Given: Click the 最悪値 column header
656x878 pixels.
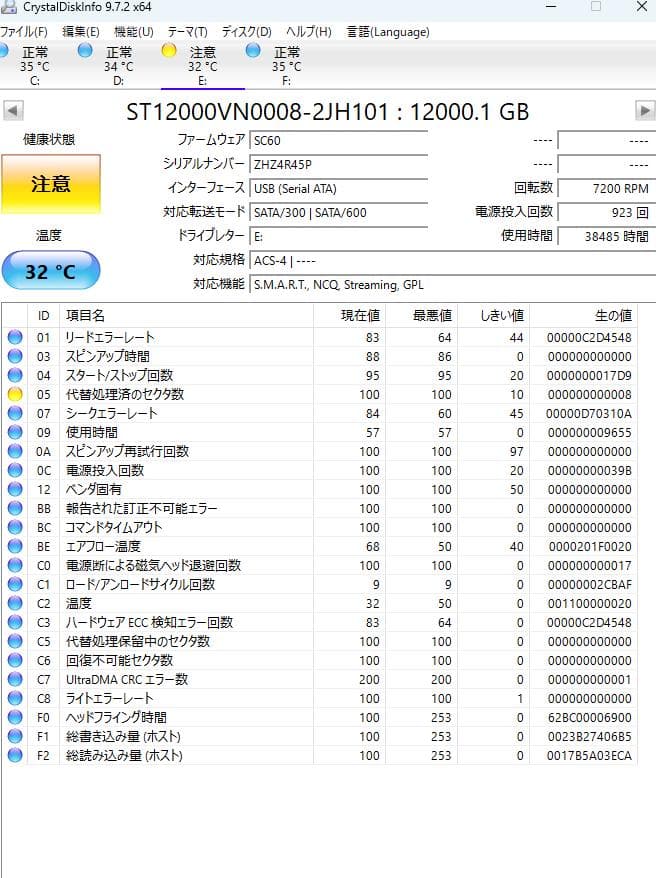Looking at the screenshot, I should pos(421,315).
